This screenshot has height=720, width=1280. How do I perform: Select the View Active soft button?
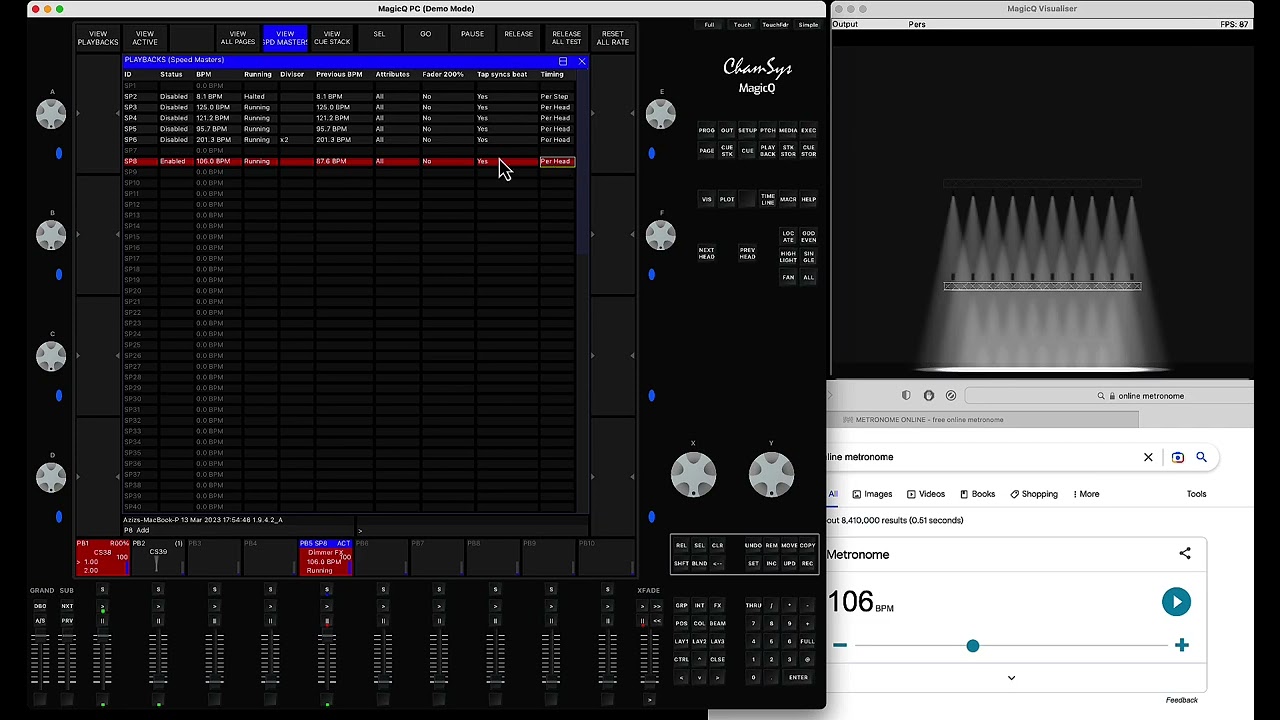pyautogui.click(x=145, y=38)
